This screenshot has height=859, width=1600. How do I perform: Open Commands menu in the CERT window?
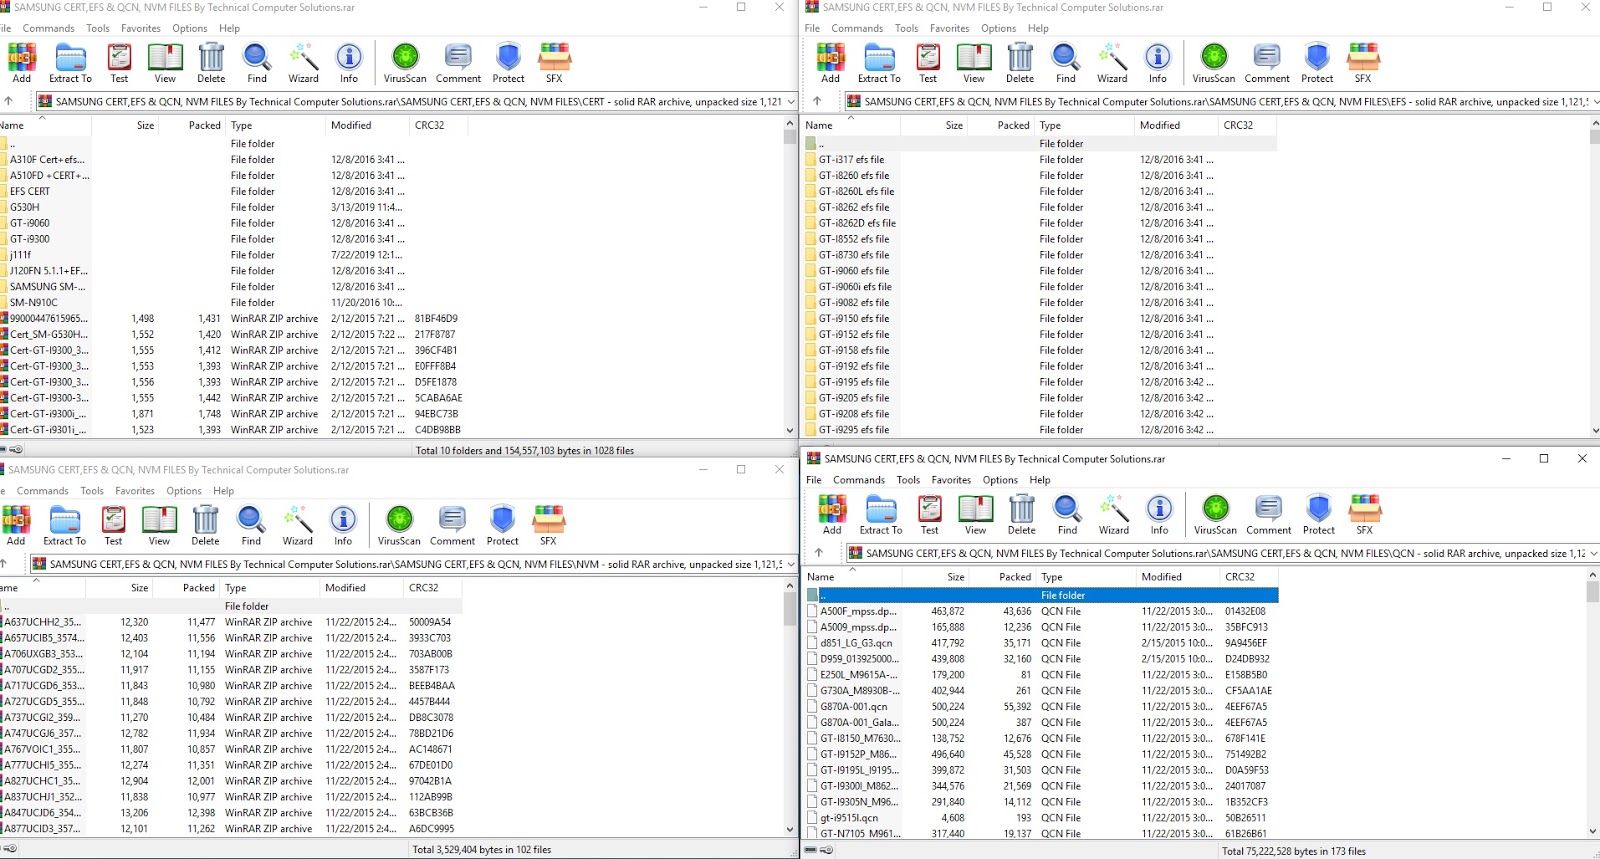click(48, 28)
